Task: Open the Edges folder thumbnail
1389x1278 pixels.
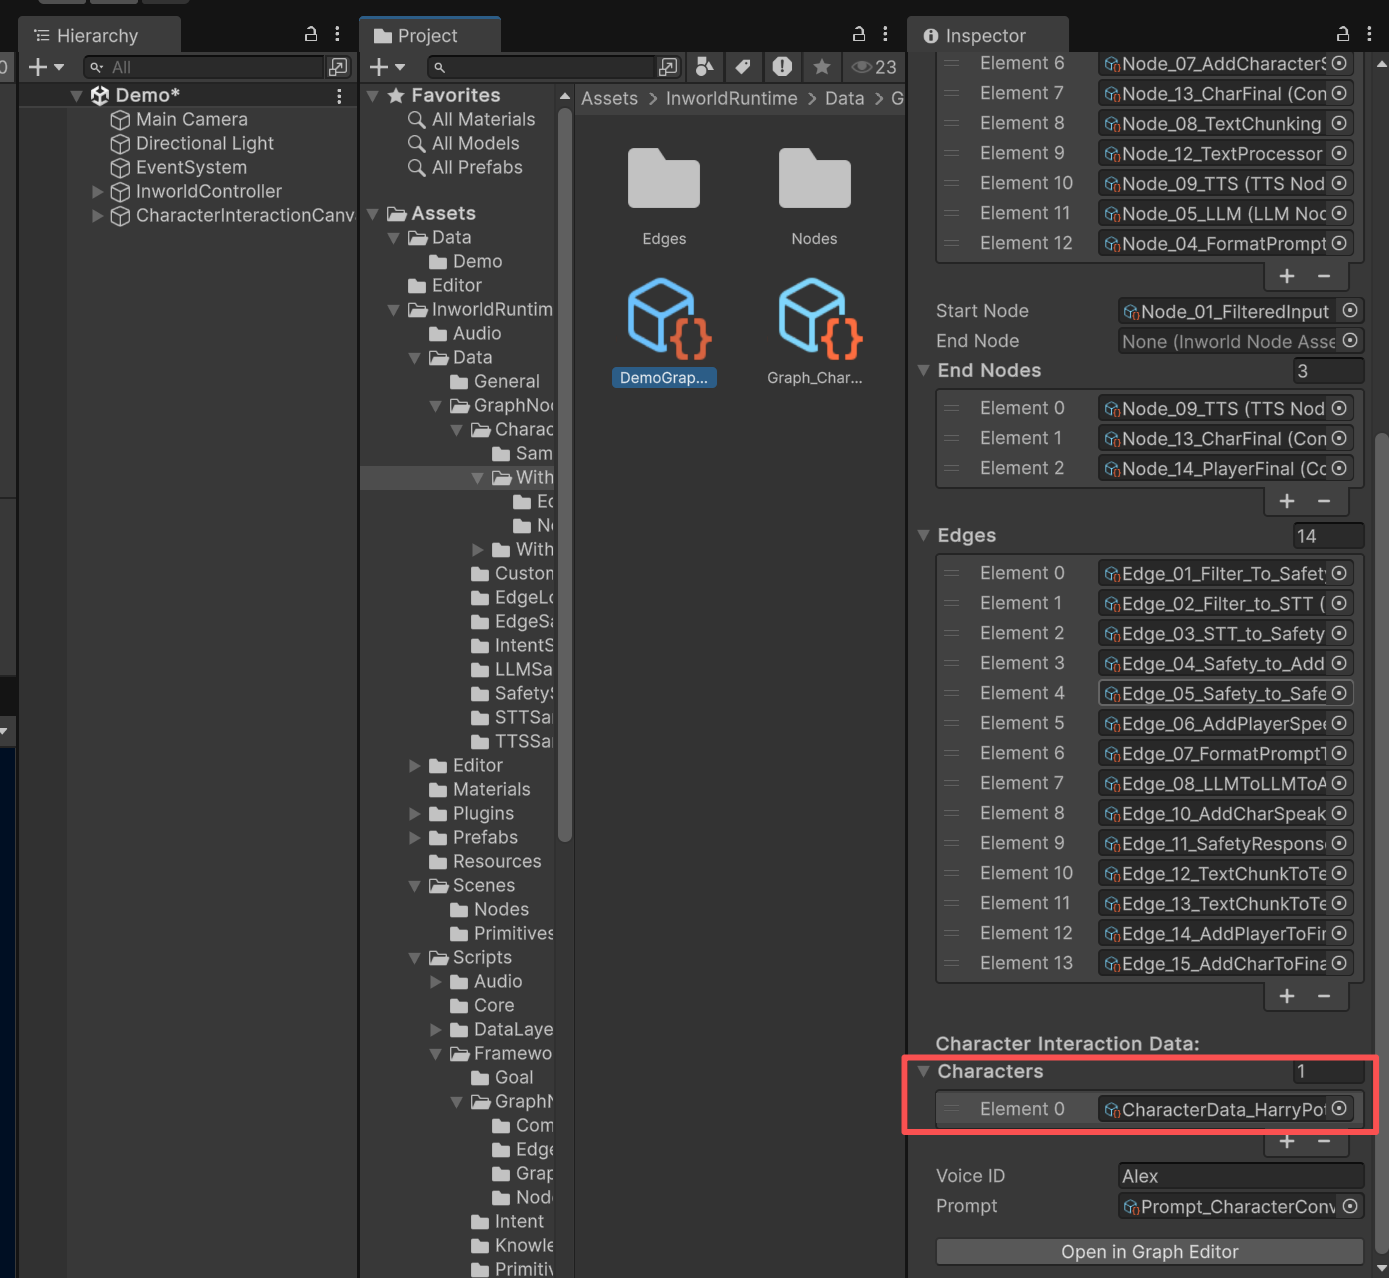Action: [664, 178]
